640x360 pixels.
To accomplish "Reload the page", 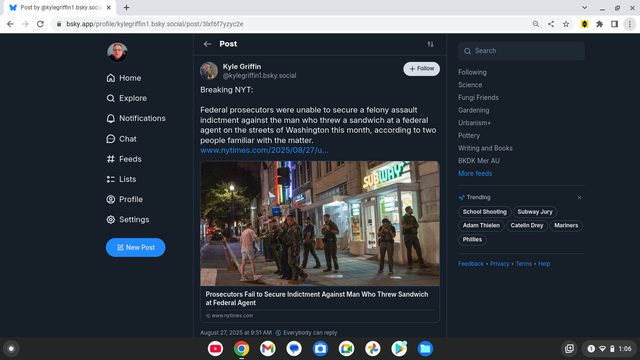I will coord(40,24).
